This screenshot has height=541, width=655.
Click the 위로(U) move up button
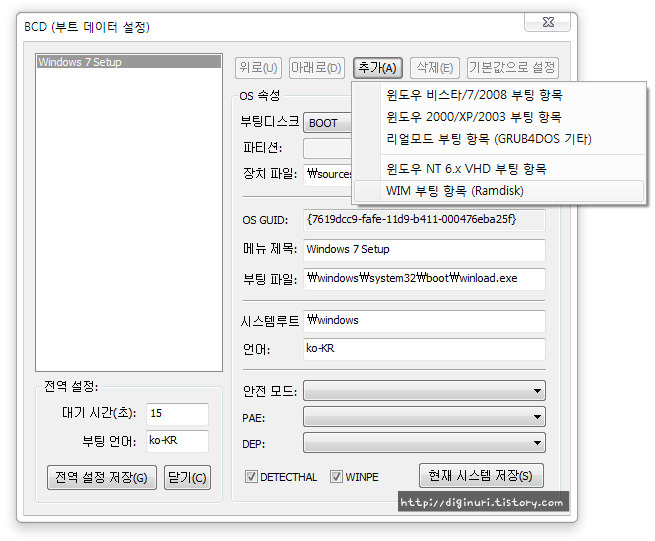tap(259, 68)
